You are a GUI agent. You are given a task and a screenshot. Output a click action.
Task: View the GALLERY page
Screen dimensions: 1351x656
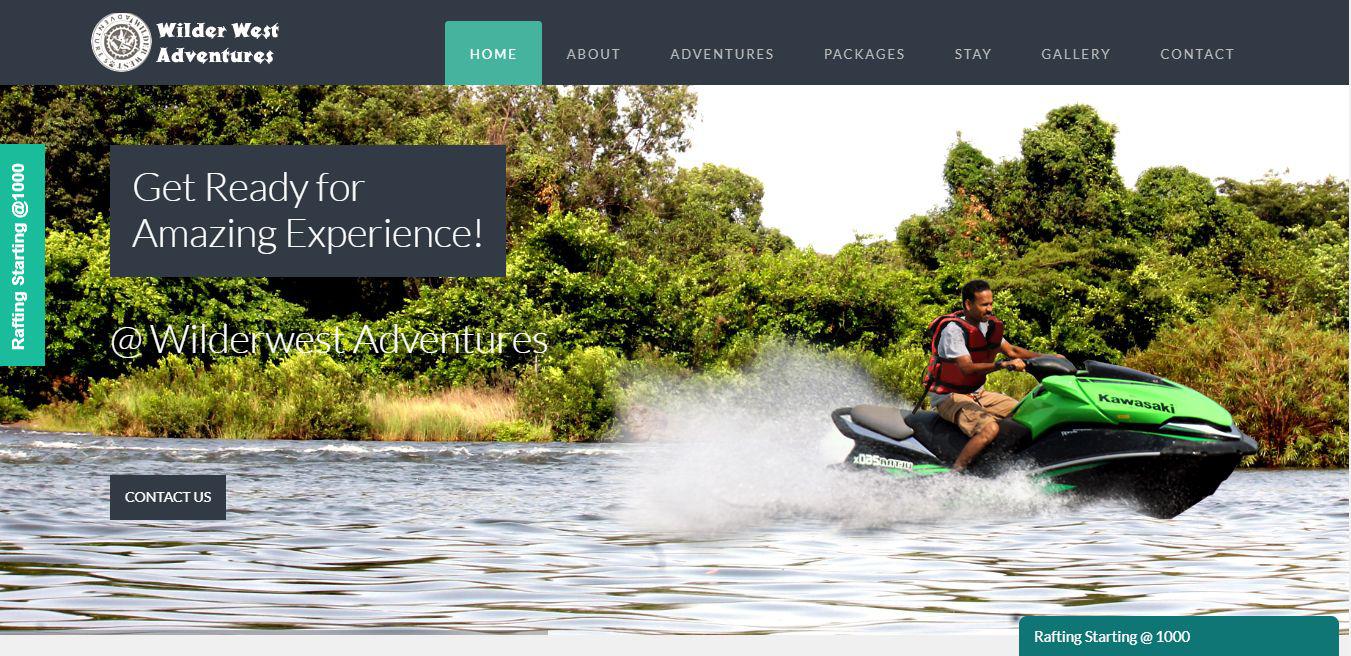point(1076,54)
